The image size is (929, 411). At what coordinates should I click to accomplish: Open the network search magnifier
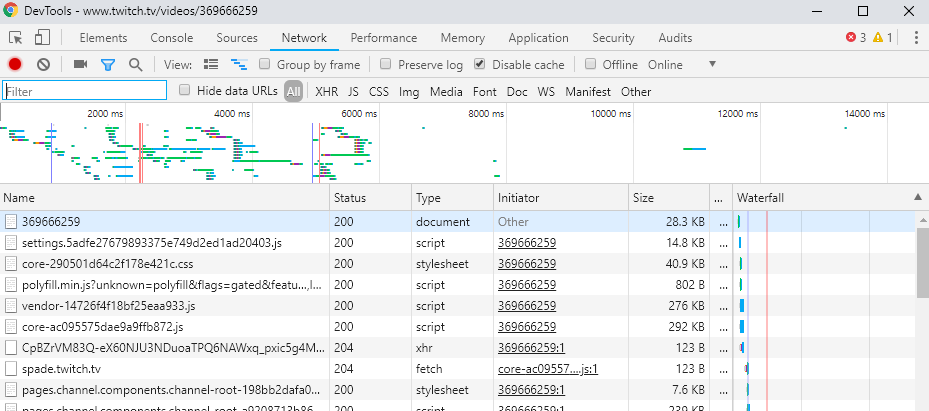pos(135,65)
